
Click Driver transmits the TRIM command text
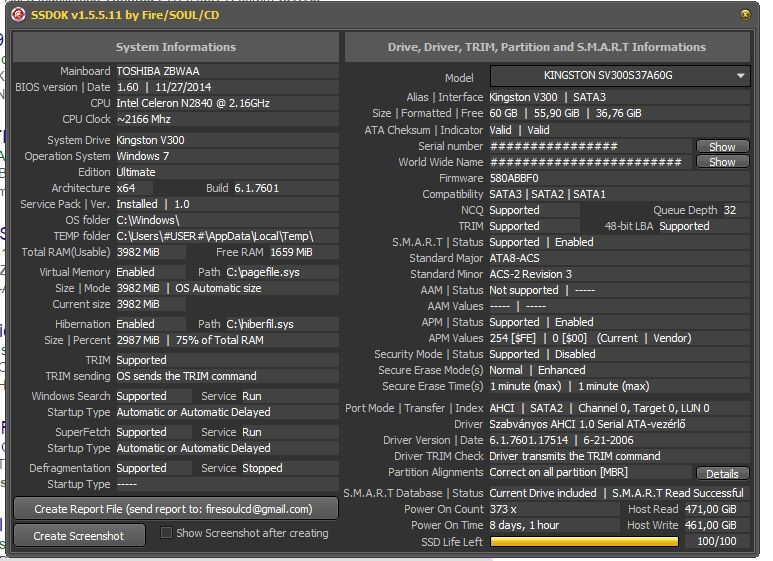(575, 456)
